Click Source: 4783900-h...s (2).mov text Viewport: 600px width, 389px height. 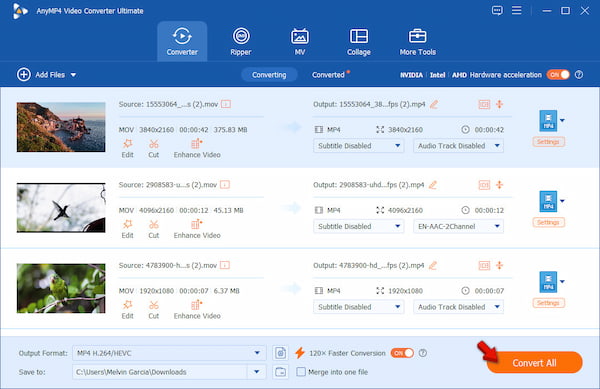[x=168, y=265]
